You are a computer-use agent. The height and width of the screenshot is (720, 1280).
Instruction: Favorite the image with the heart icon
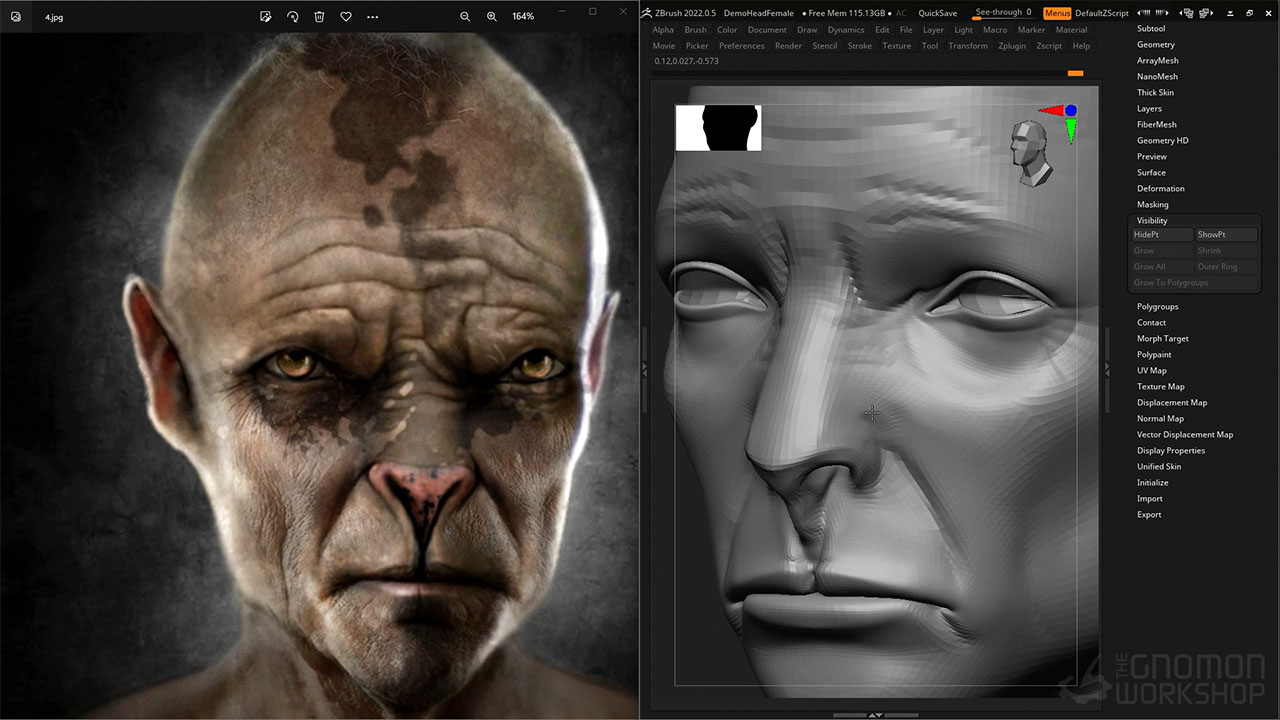(x=346, y=17)
